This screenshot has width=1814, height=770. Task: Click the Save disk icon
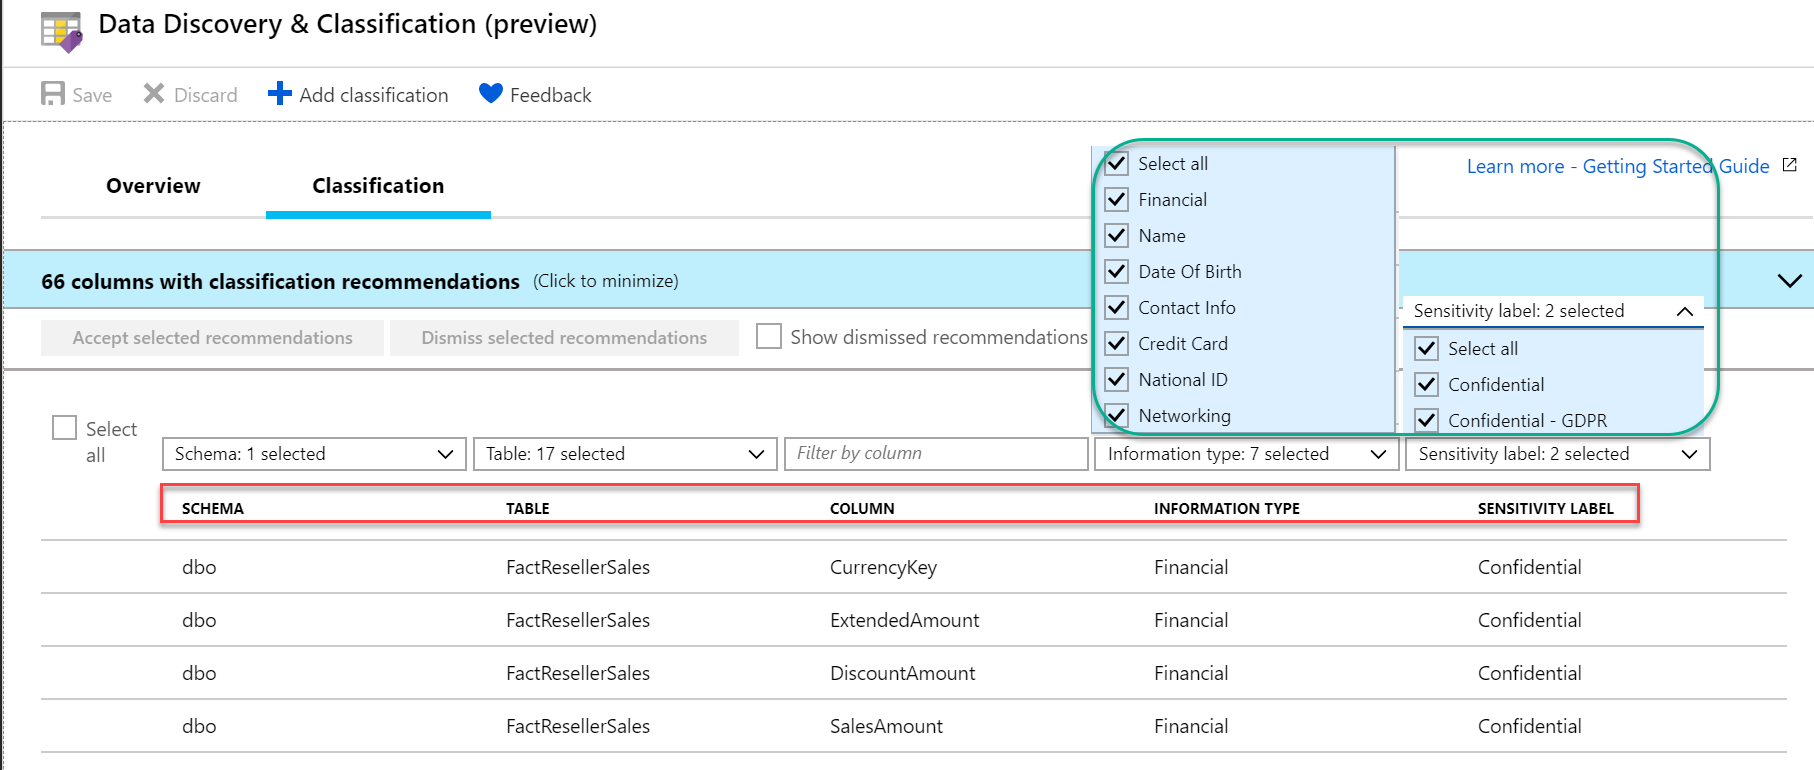tap(53, 94)
